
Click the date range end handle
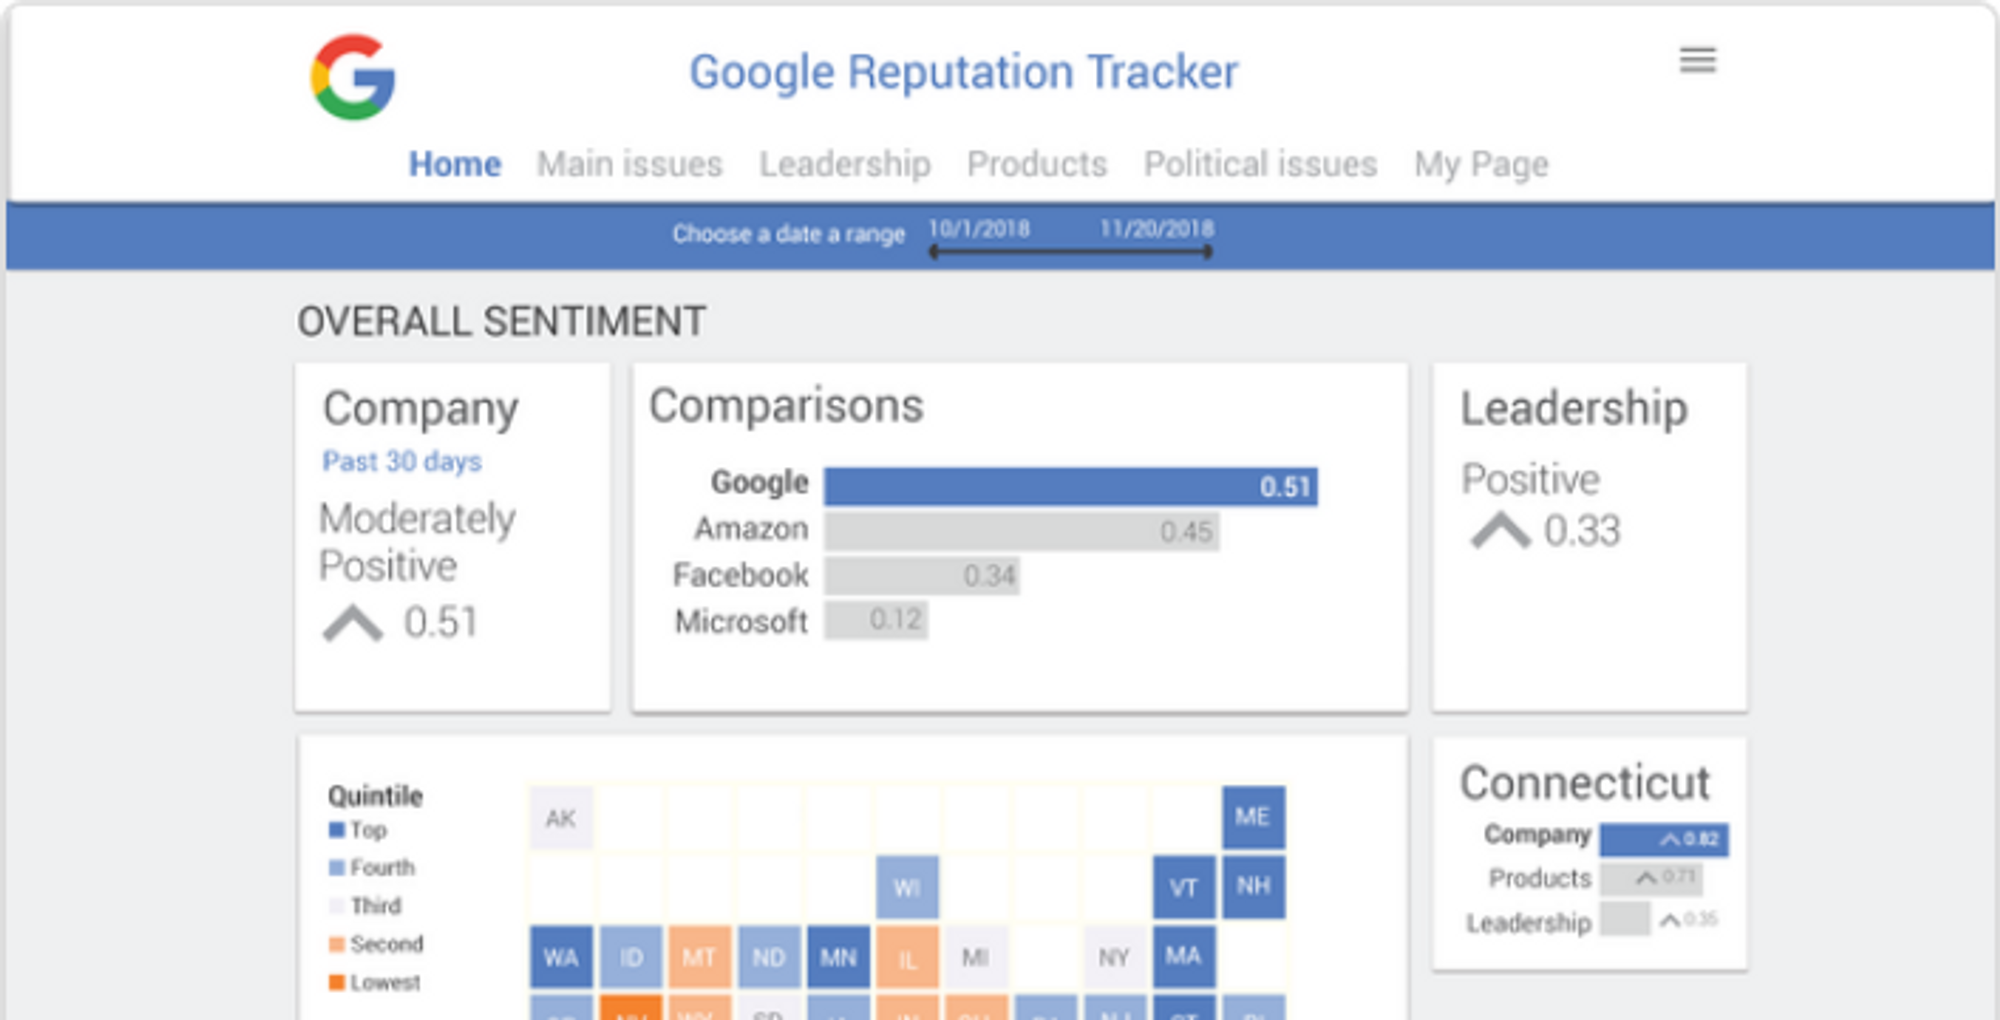click(1208, 252)
